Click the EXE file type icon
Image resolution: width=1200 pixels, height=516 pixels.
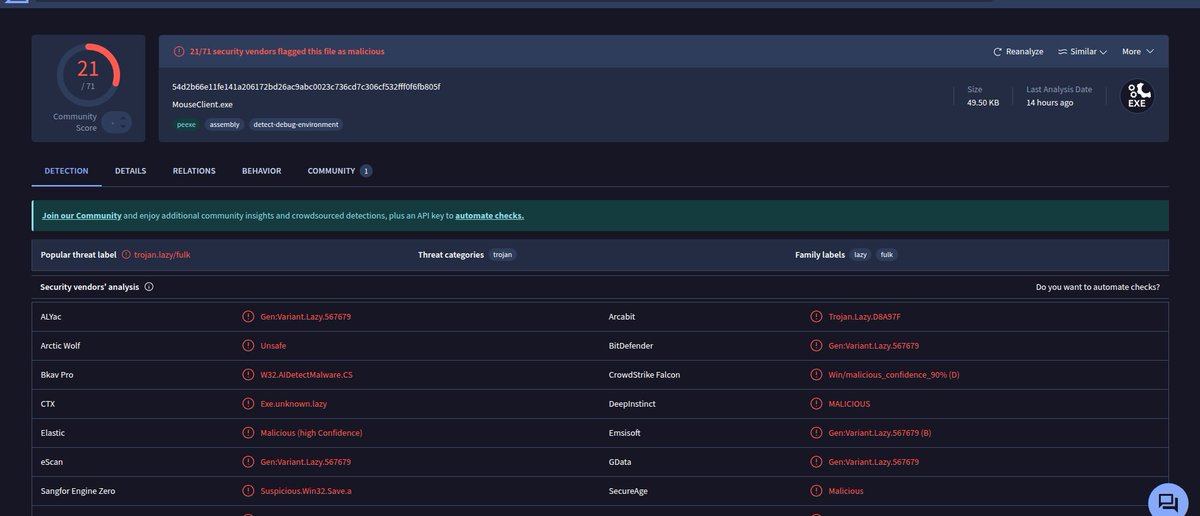tap(1137, 97)
